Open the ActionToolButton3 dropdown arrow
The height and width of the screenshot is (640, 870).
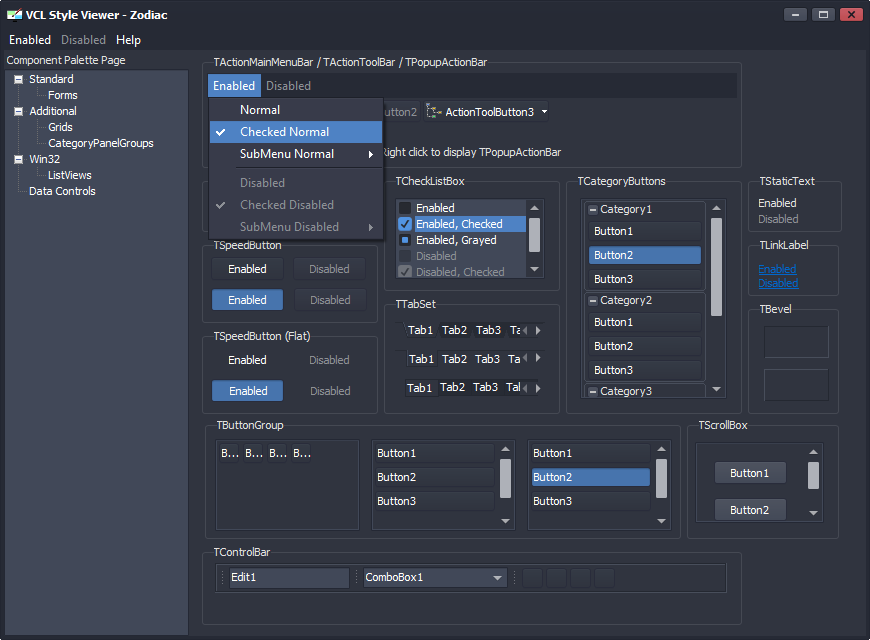[544, 112]
